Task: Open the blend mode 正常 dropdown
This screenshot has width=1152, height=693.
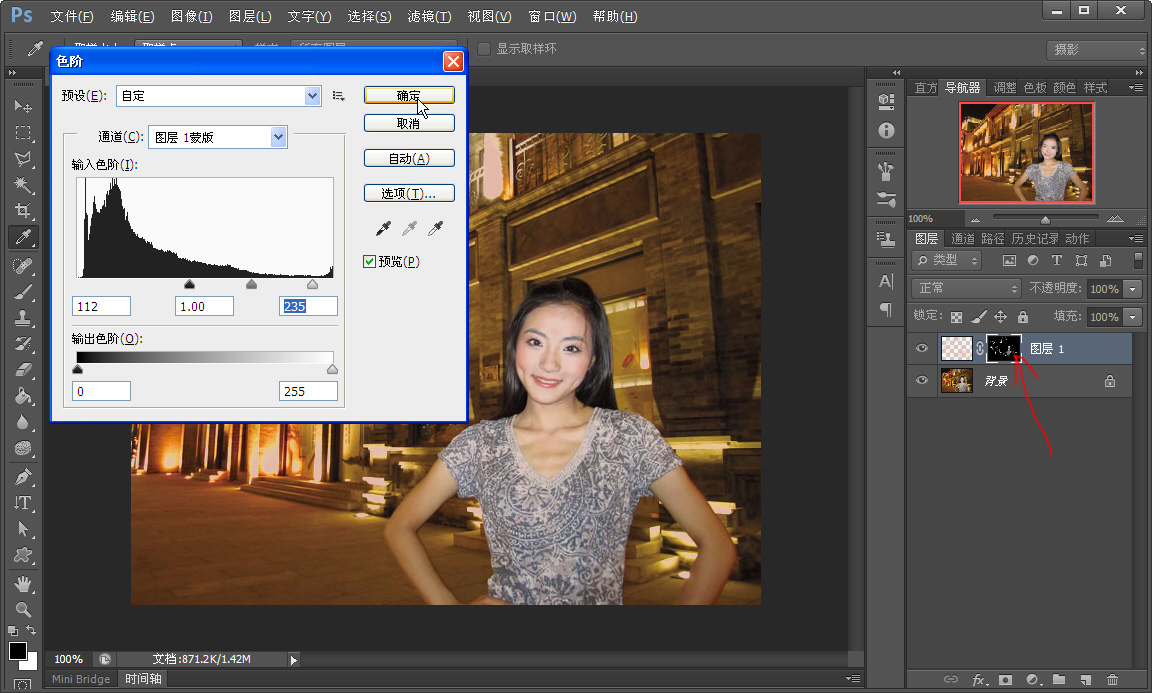Action: (x=967, y=288)
